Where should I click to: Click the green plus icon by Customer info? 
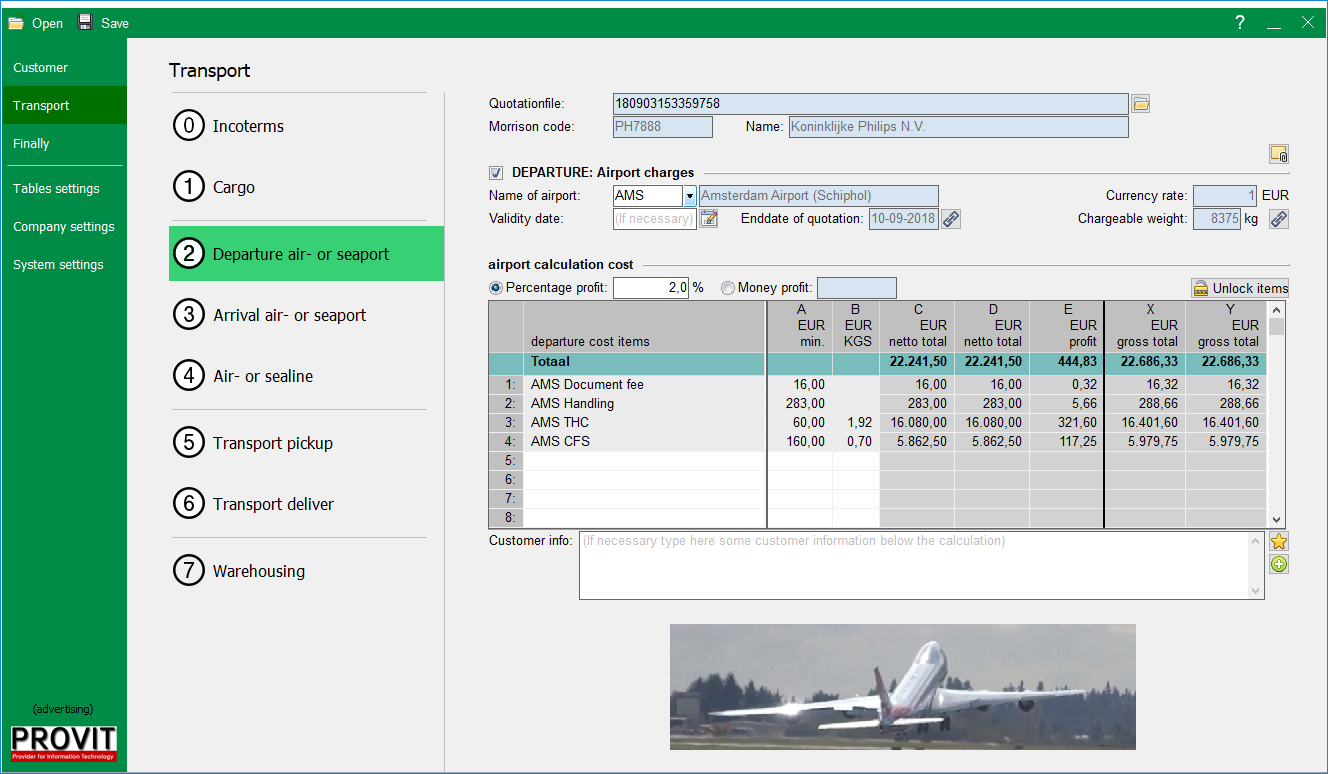coord(1279,564)
